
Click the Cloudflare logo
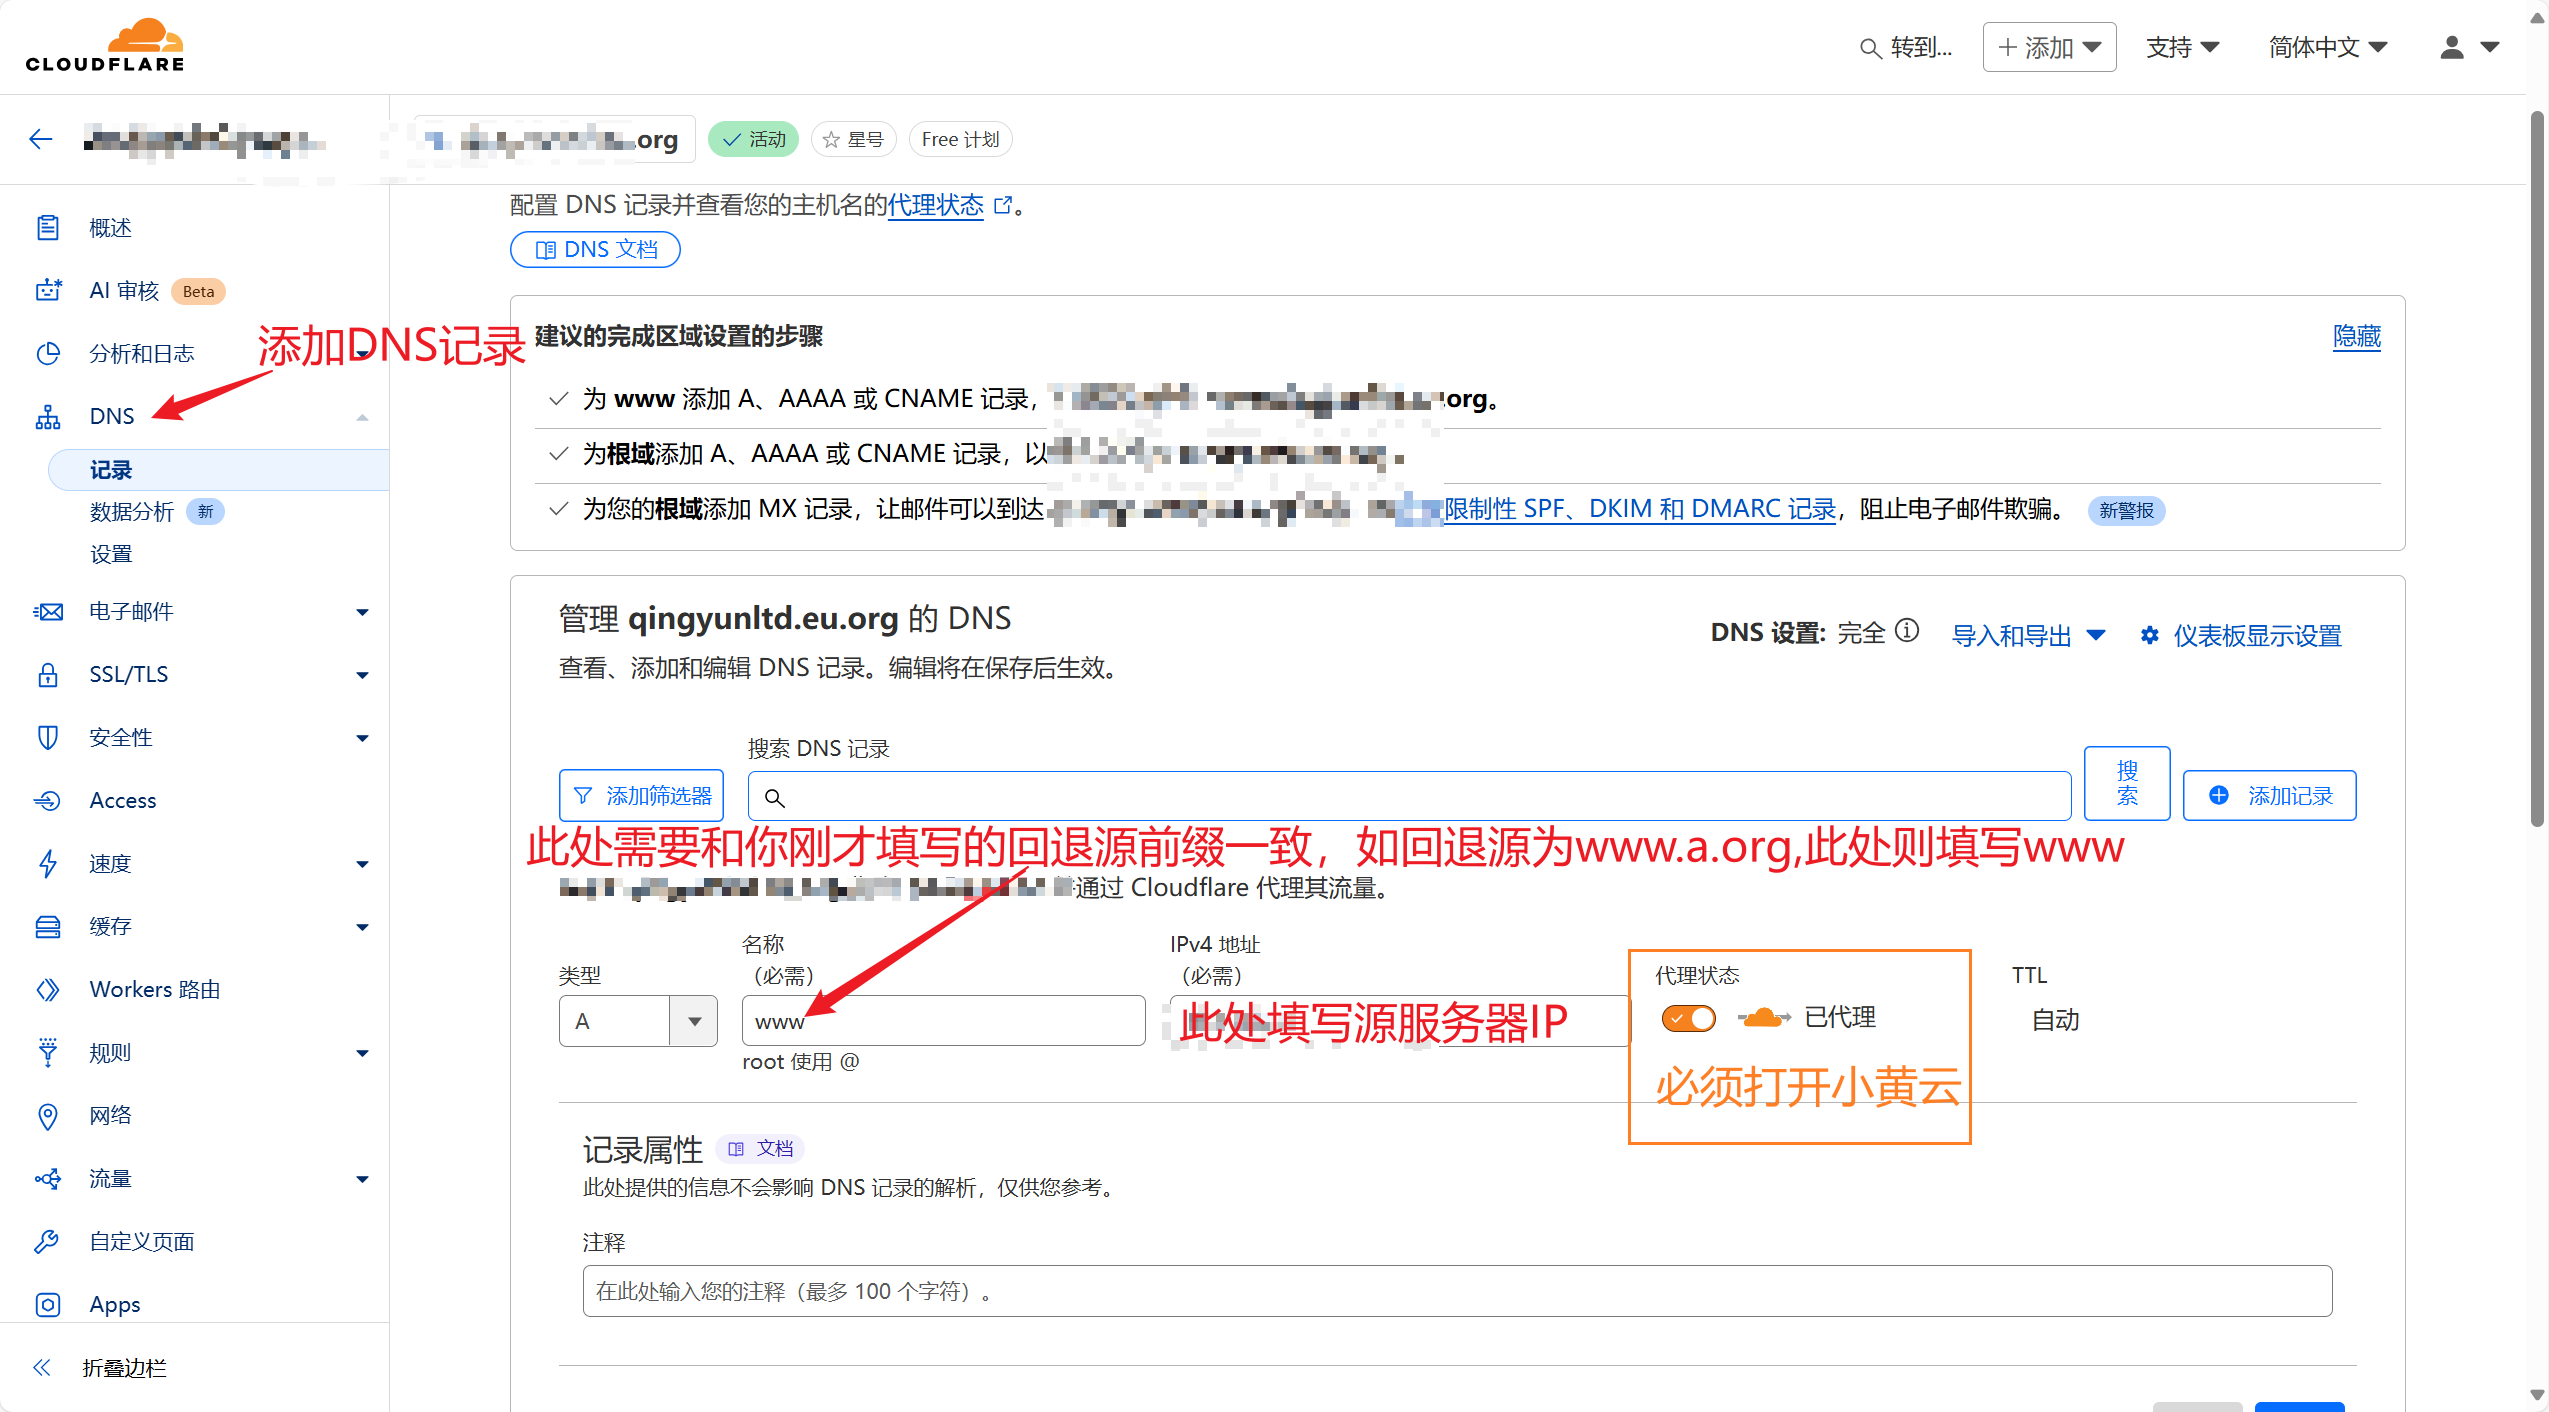(x=105, y=46)
